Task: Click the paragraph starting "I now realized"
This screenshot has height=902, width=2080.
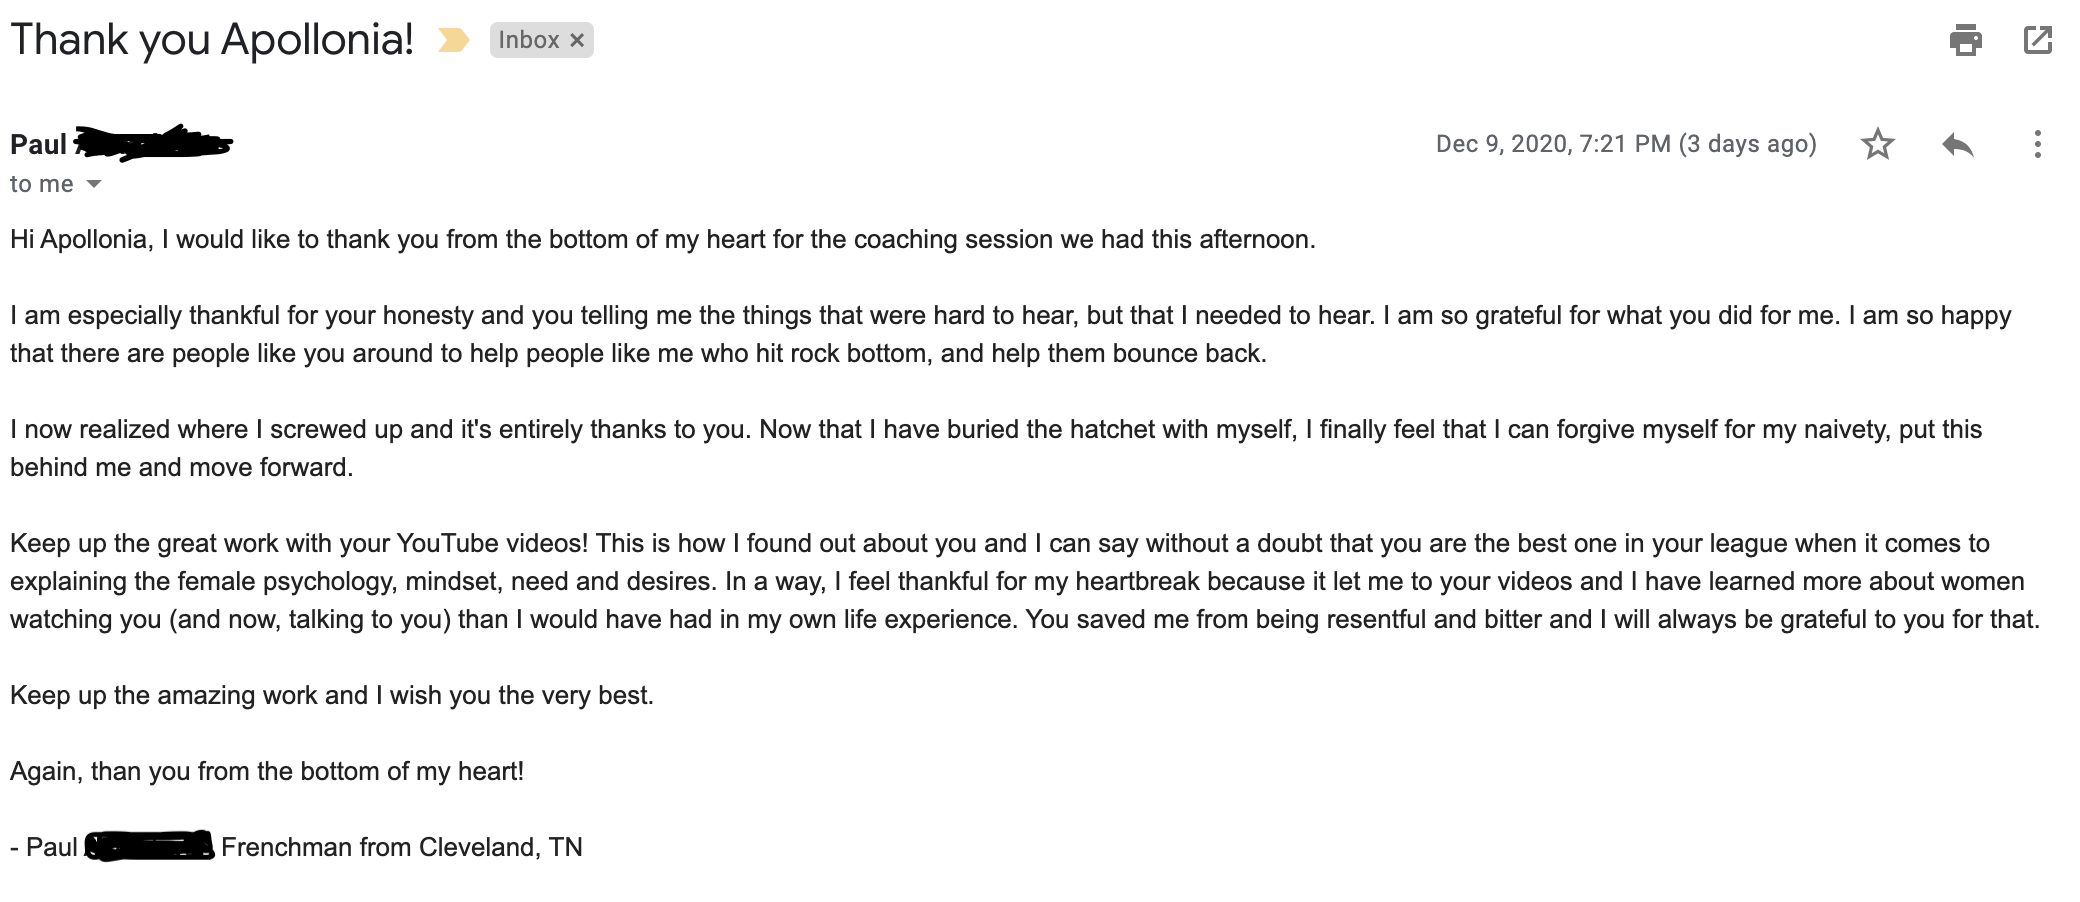Action: click(996, 448)
